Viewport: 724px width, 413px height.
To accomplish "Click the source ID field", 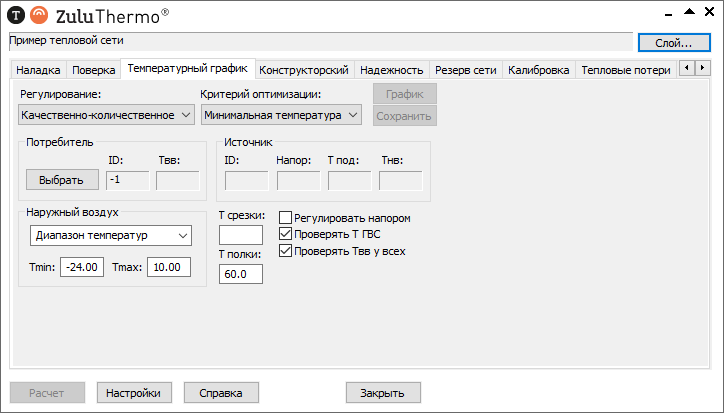I will click(x=247, y=180).
